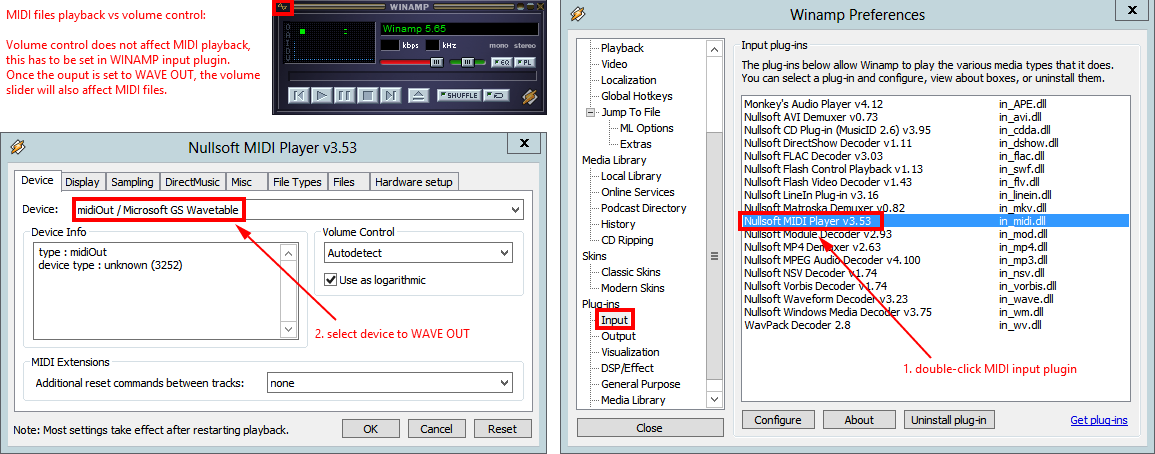Image resolution: width=1155 pixels, height=454 pixels.
Task: Select Playback in preferences tree
Action: tap(622, 48)
